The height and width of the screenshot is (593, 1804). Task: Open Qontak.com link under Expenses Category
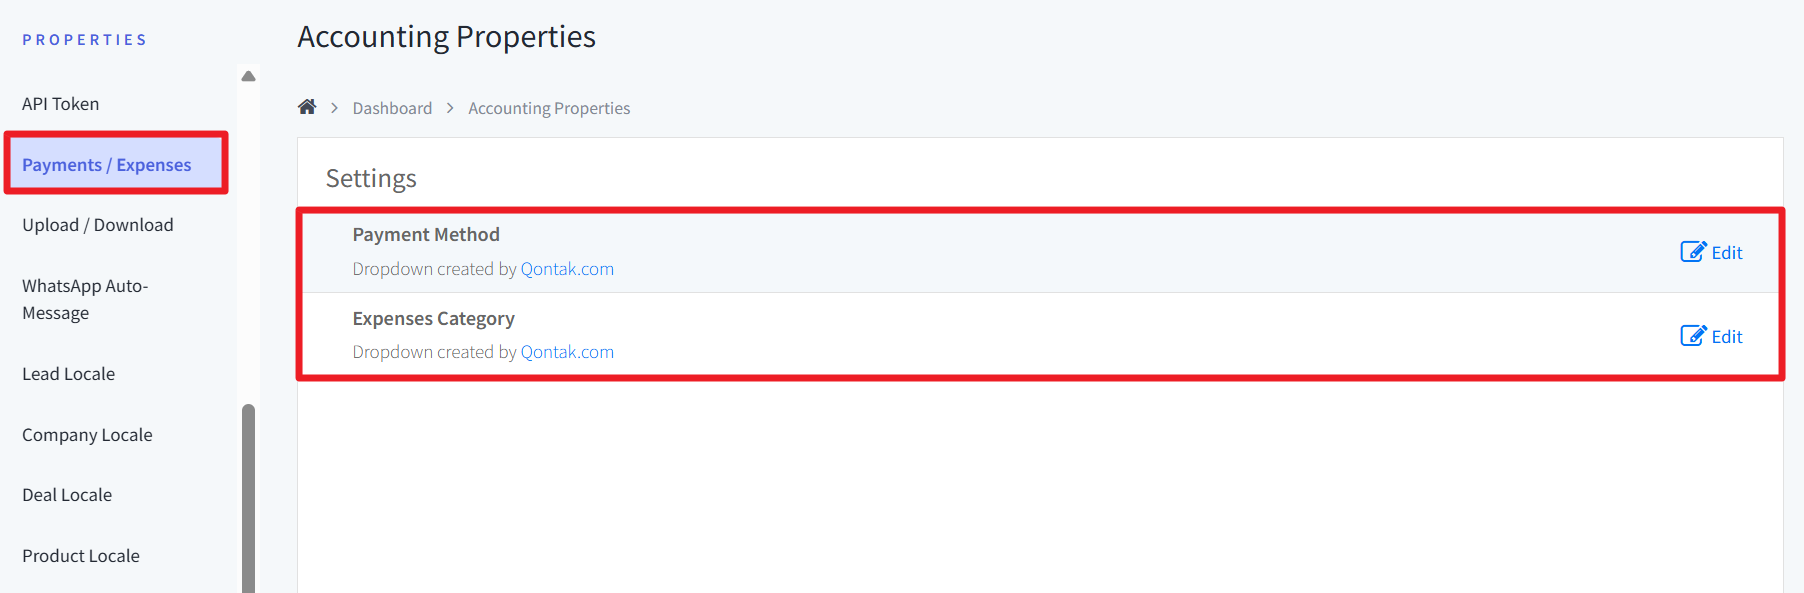point(567,352)
